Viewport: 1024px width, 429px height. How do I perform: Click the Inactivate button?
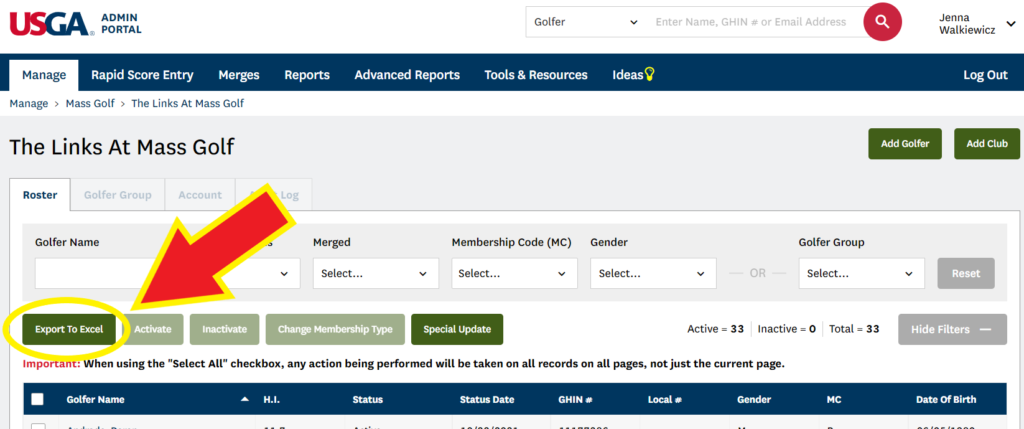coord(225,329)
